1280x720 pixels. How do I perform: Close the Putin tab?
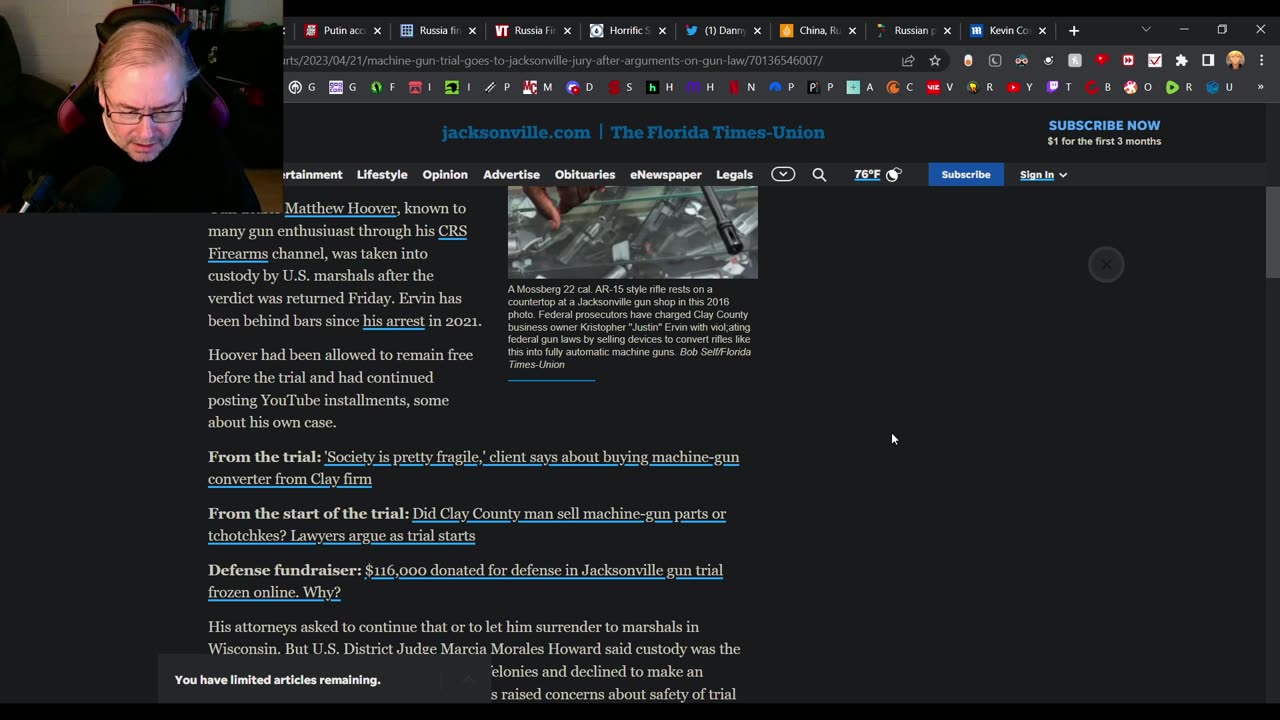click(377, 31)
